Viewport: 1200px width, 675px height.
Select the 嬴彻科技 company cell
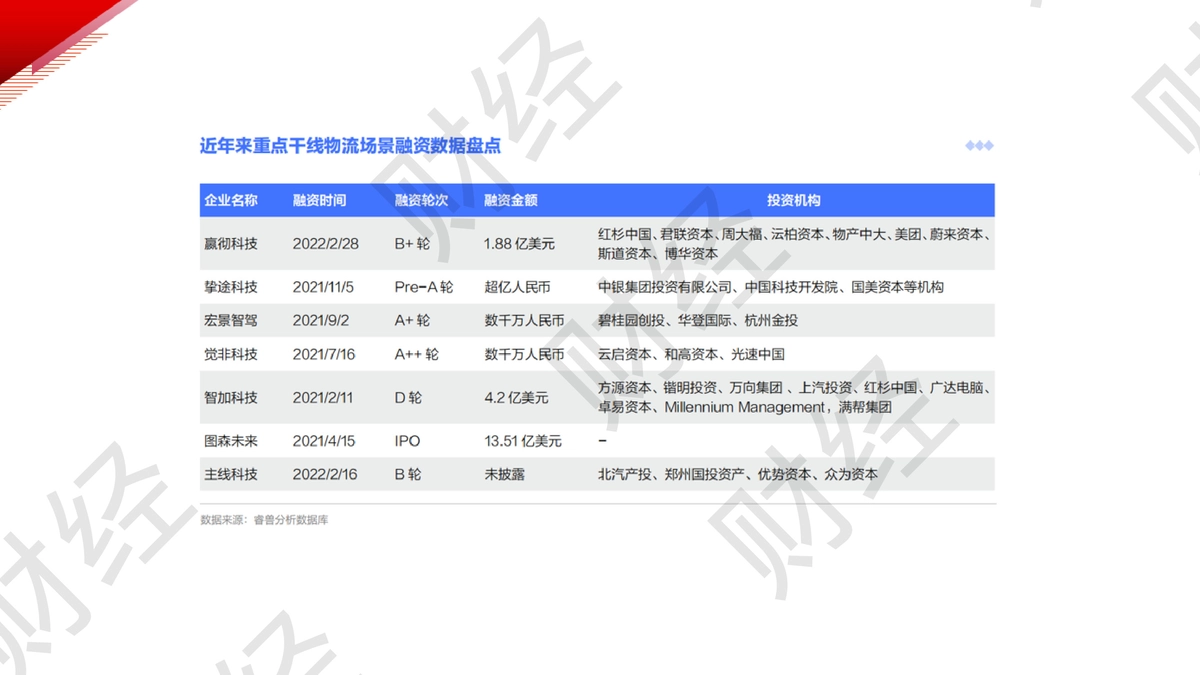point(231,243)
